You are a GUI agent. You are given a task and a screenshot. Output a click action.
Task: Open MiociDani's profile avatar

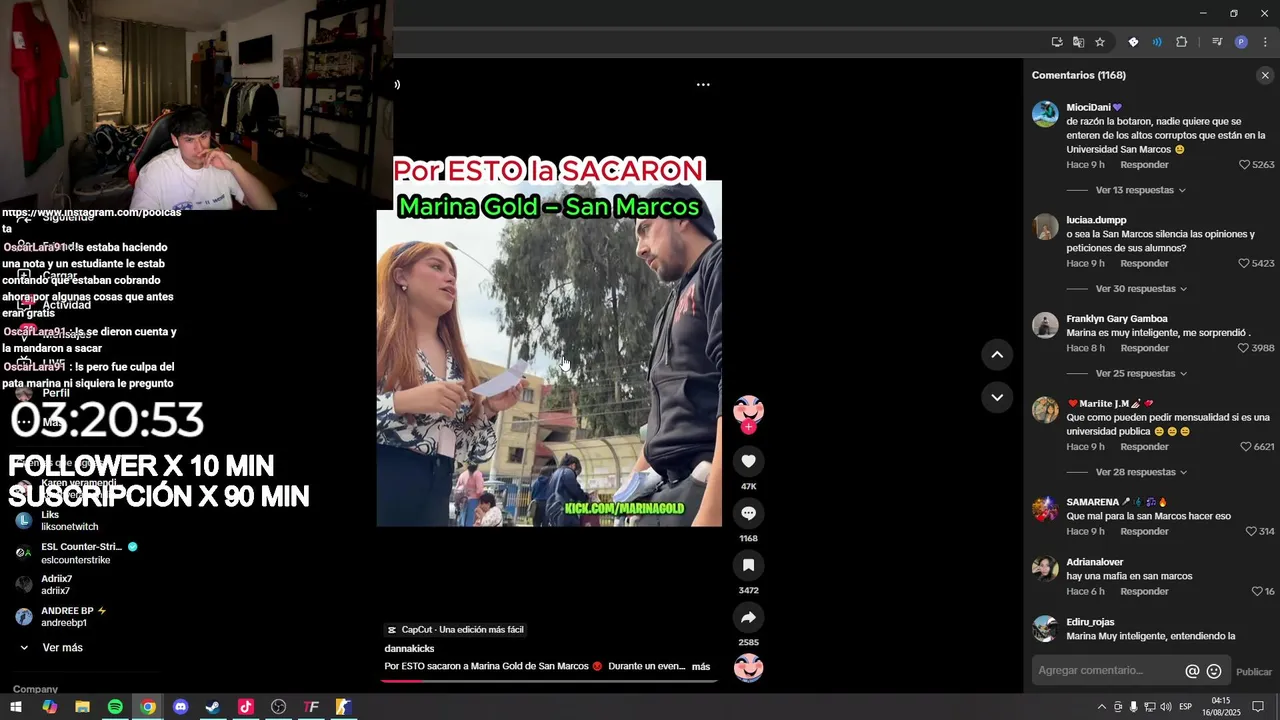[x=1045, y=114]
